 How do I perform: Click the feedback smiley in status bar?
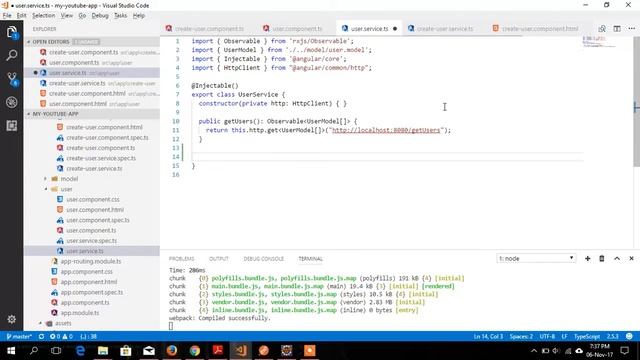click(629, 336)
